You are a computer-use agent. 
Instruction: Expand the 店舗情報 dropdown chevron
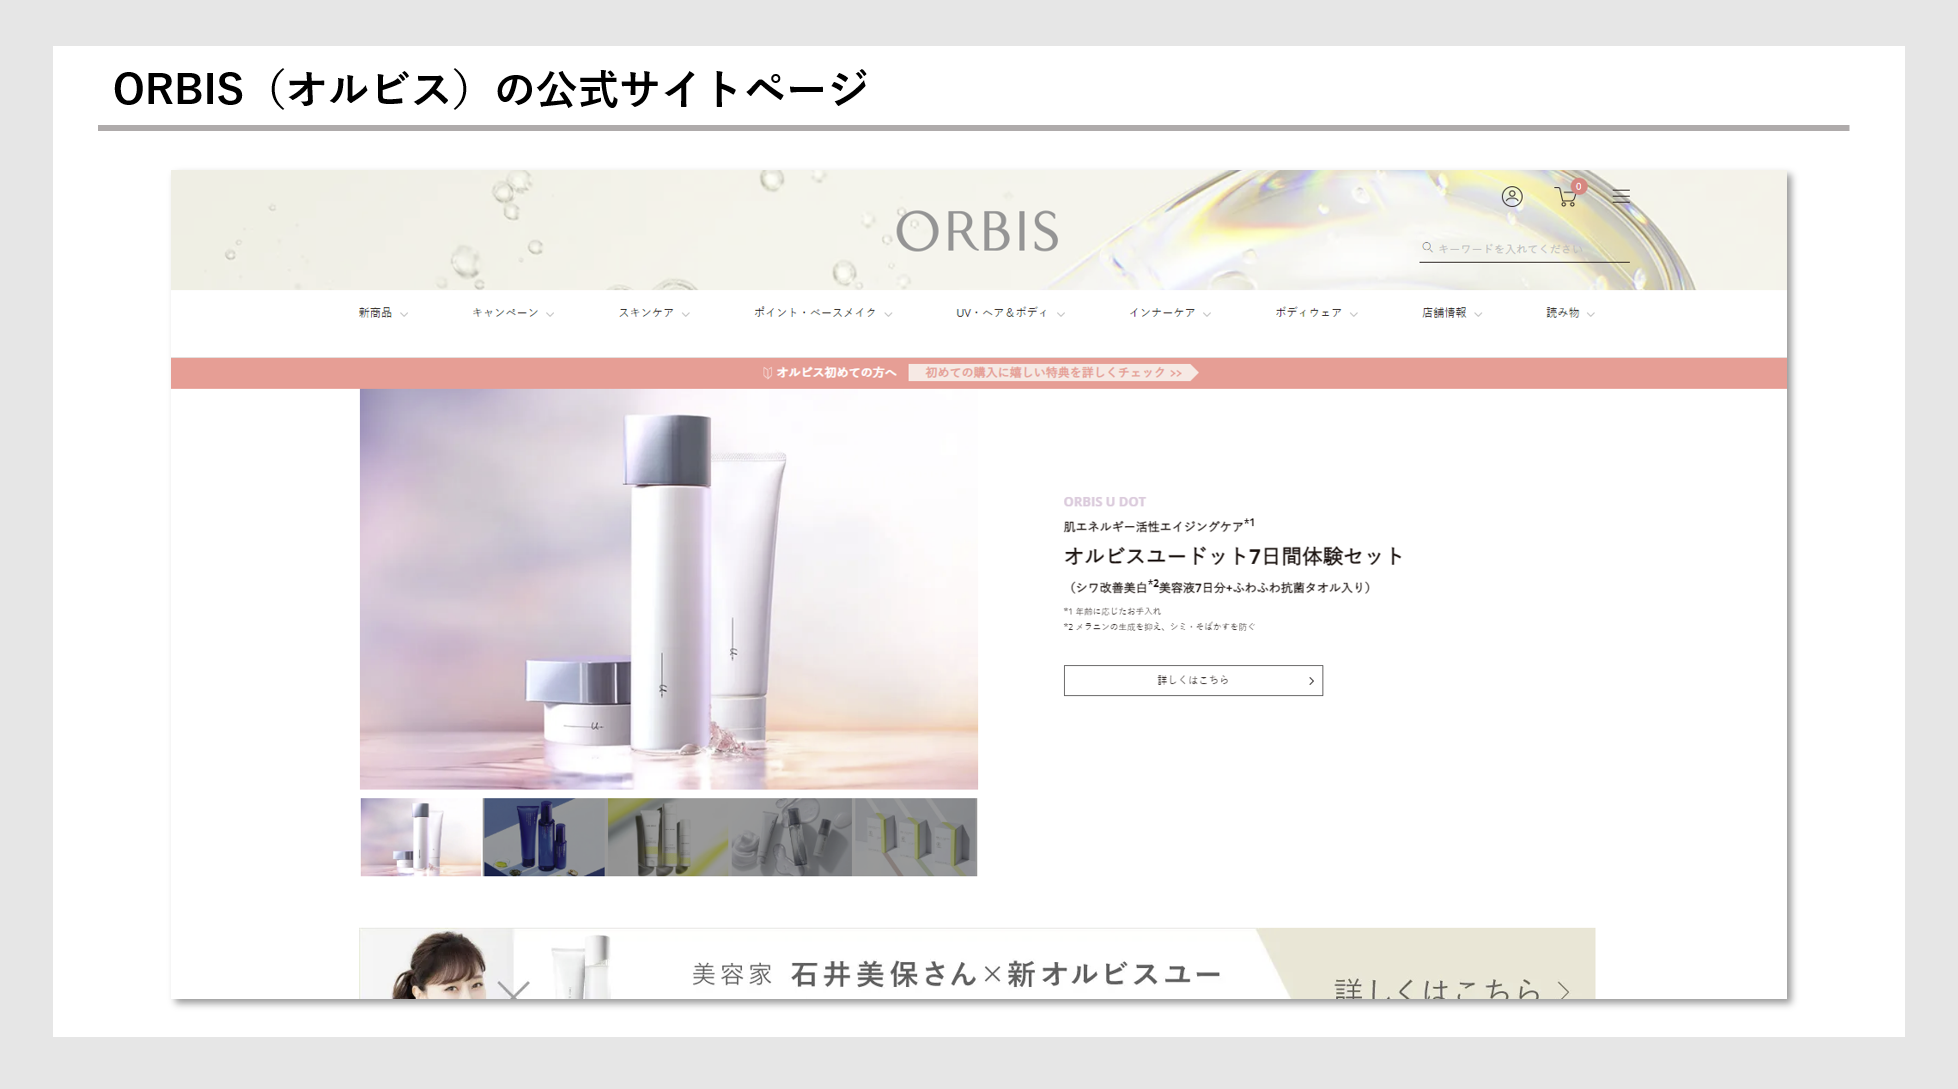1478,314
